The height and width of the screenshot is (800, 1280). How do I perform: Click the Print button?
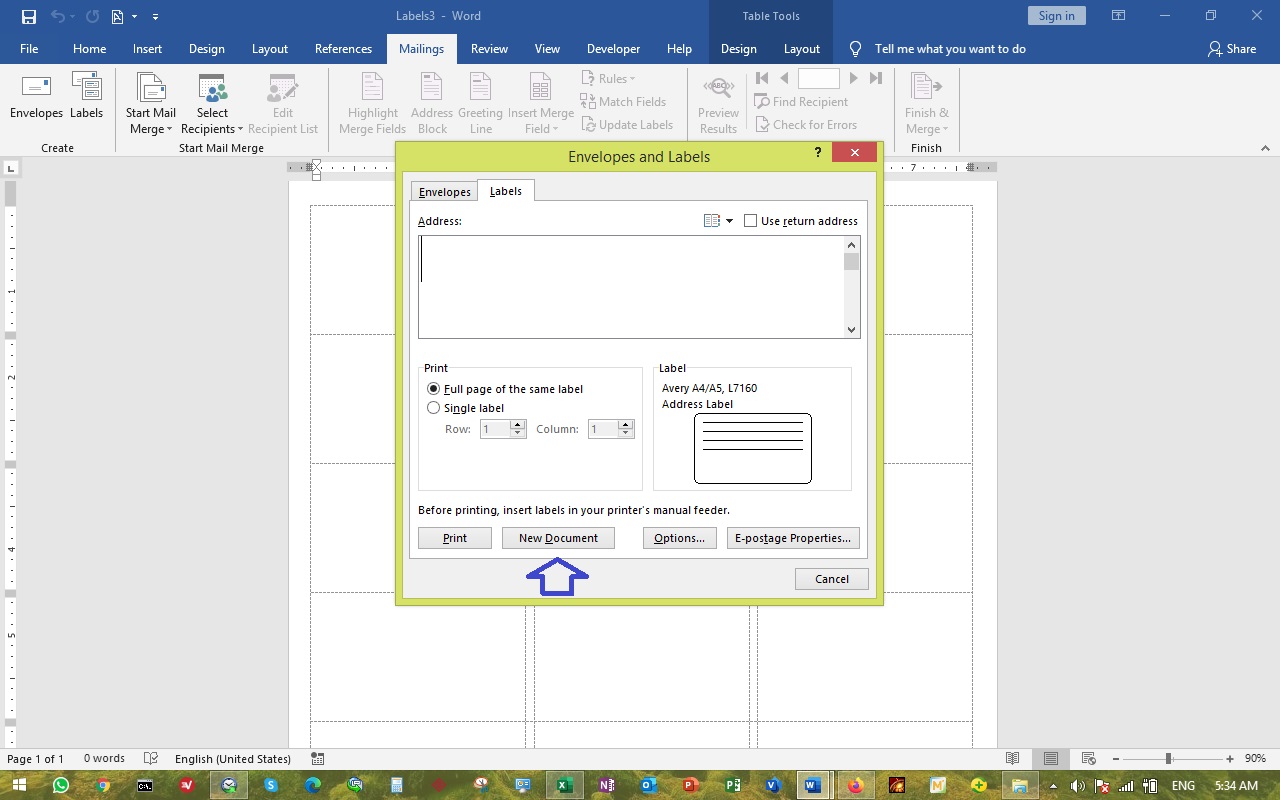pos(455,538)
